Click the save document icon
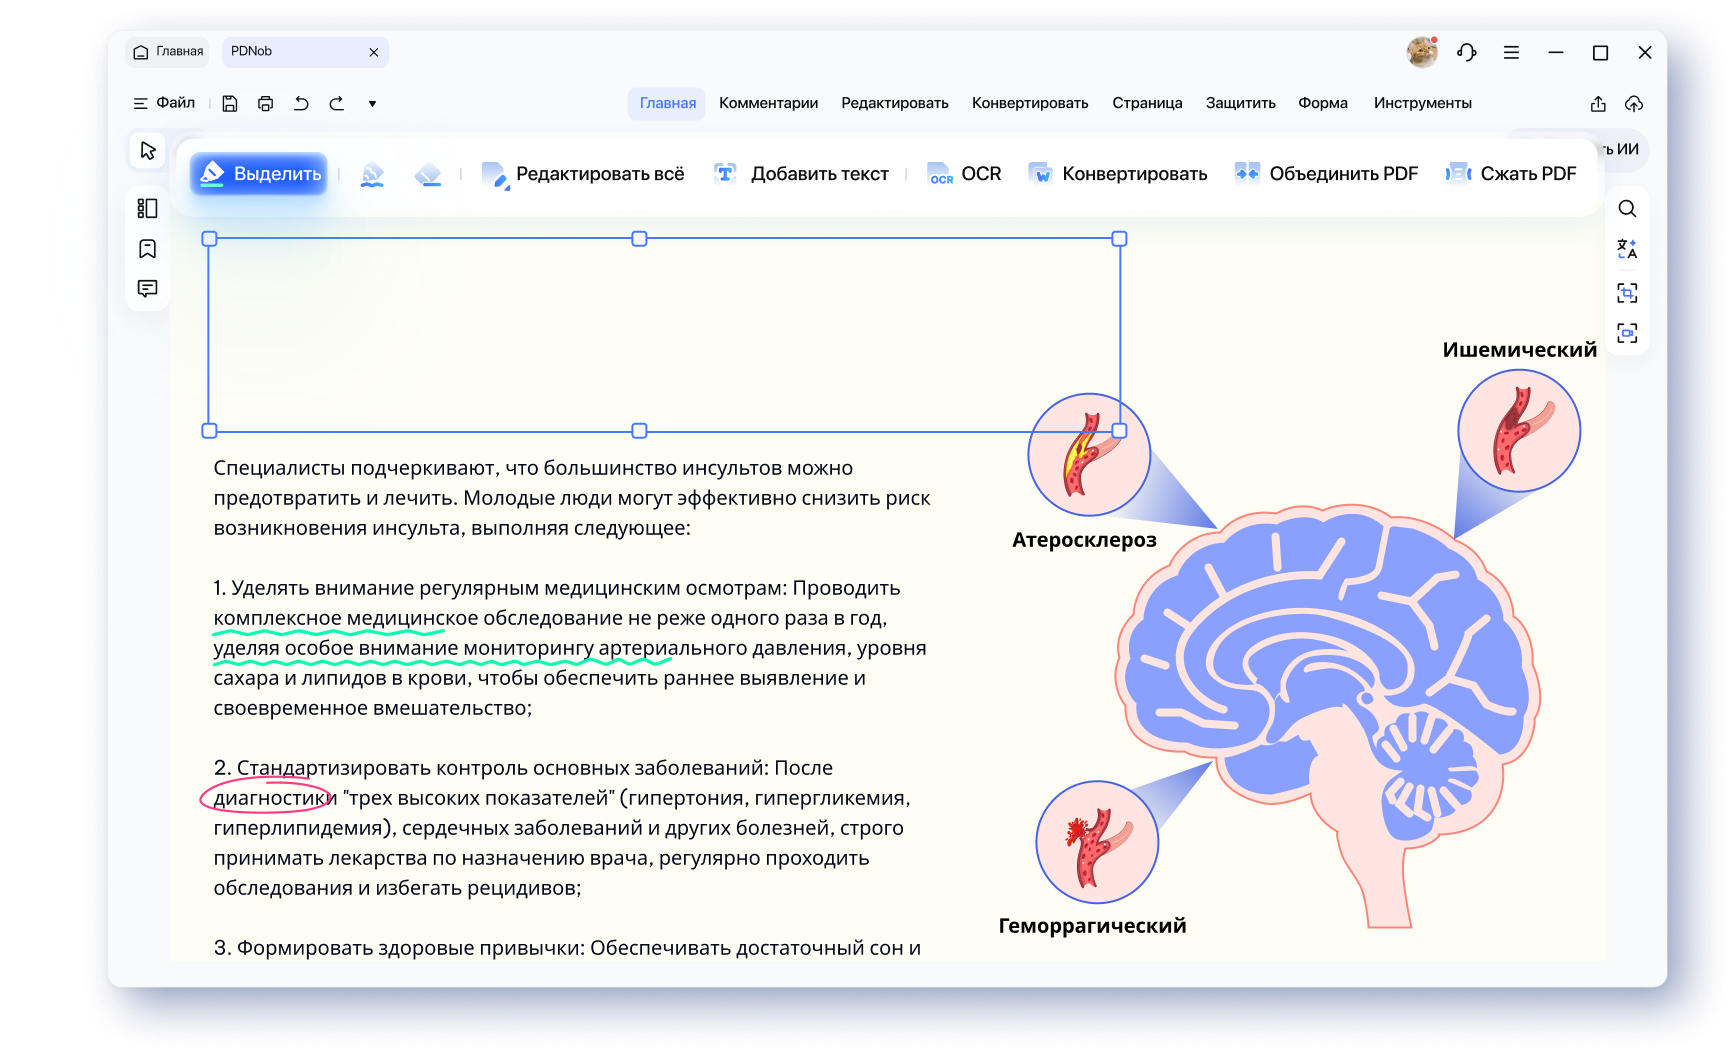 [230, 103]
